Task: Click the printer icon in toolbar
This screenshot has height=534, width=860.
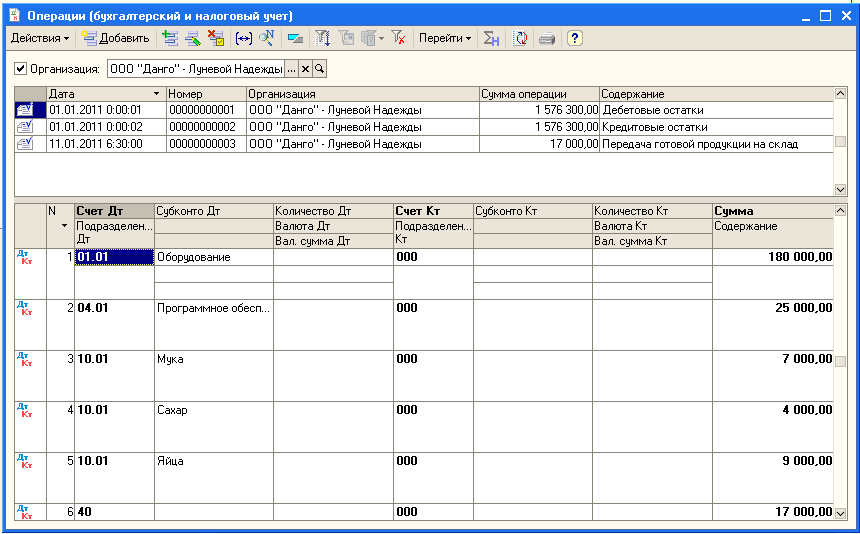Action: click(547, 38)
